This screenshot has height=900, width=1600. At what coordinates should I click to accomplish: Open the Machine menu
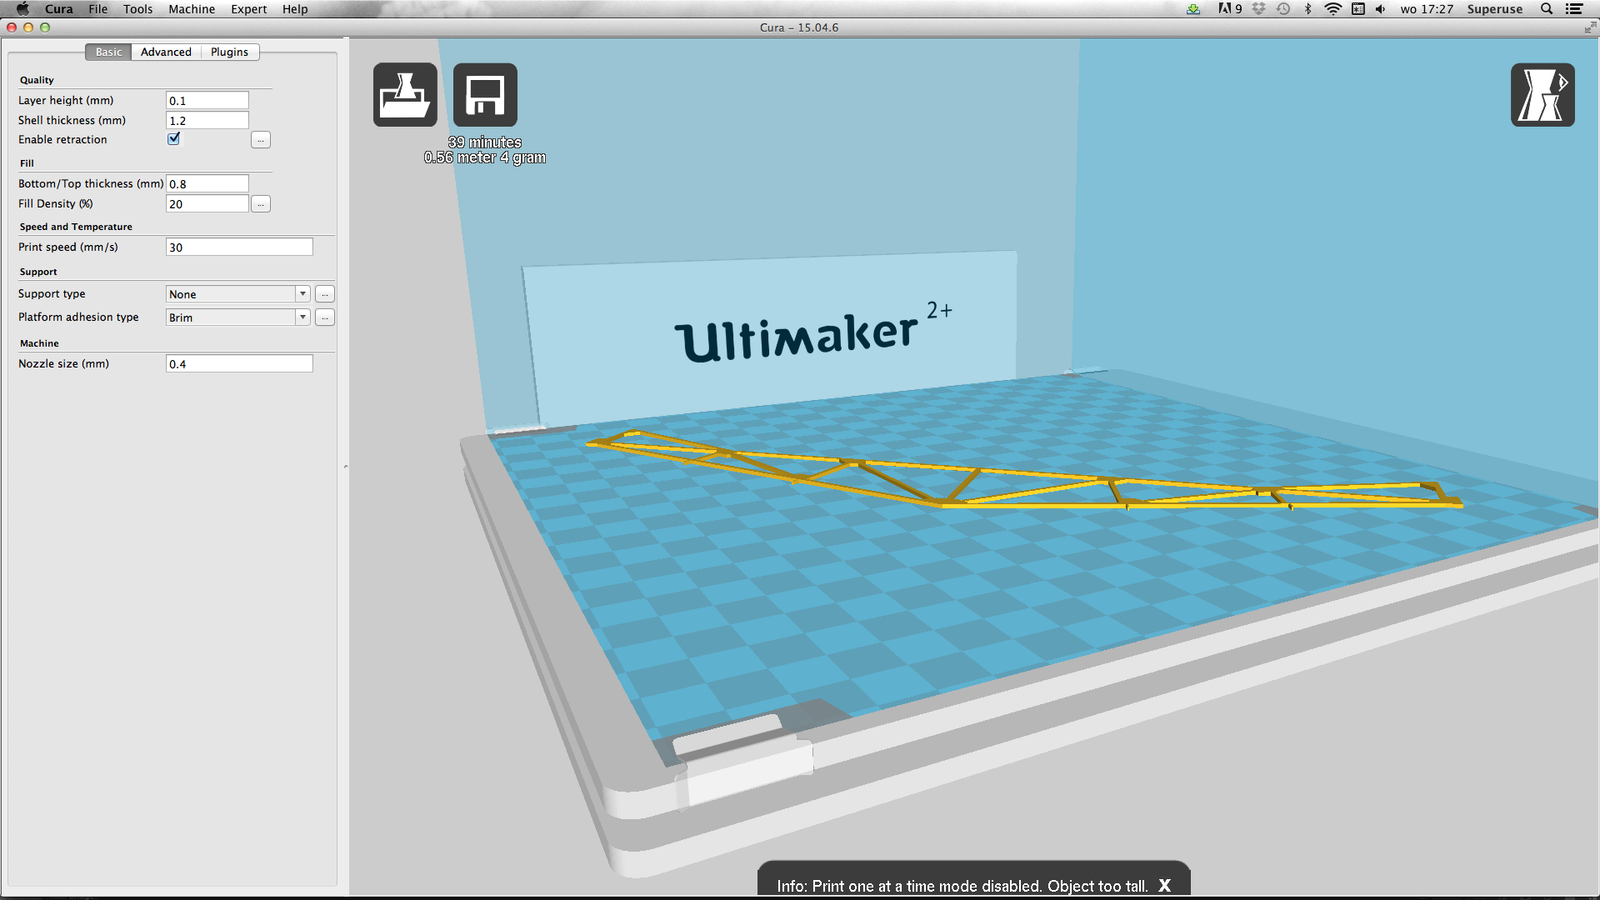coord(191,9)
